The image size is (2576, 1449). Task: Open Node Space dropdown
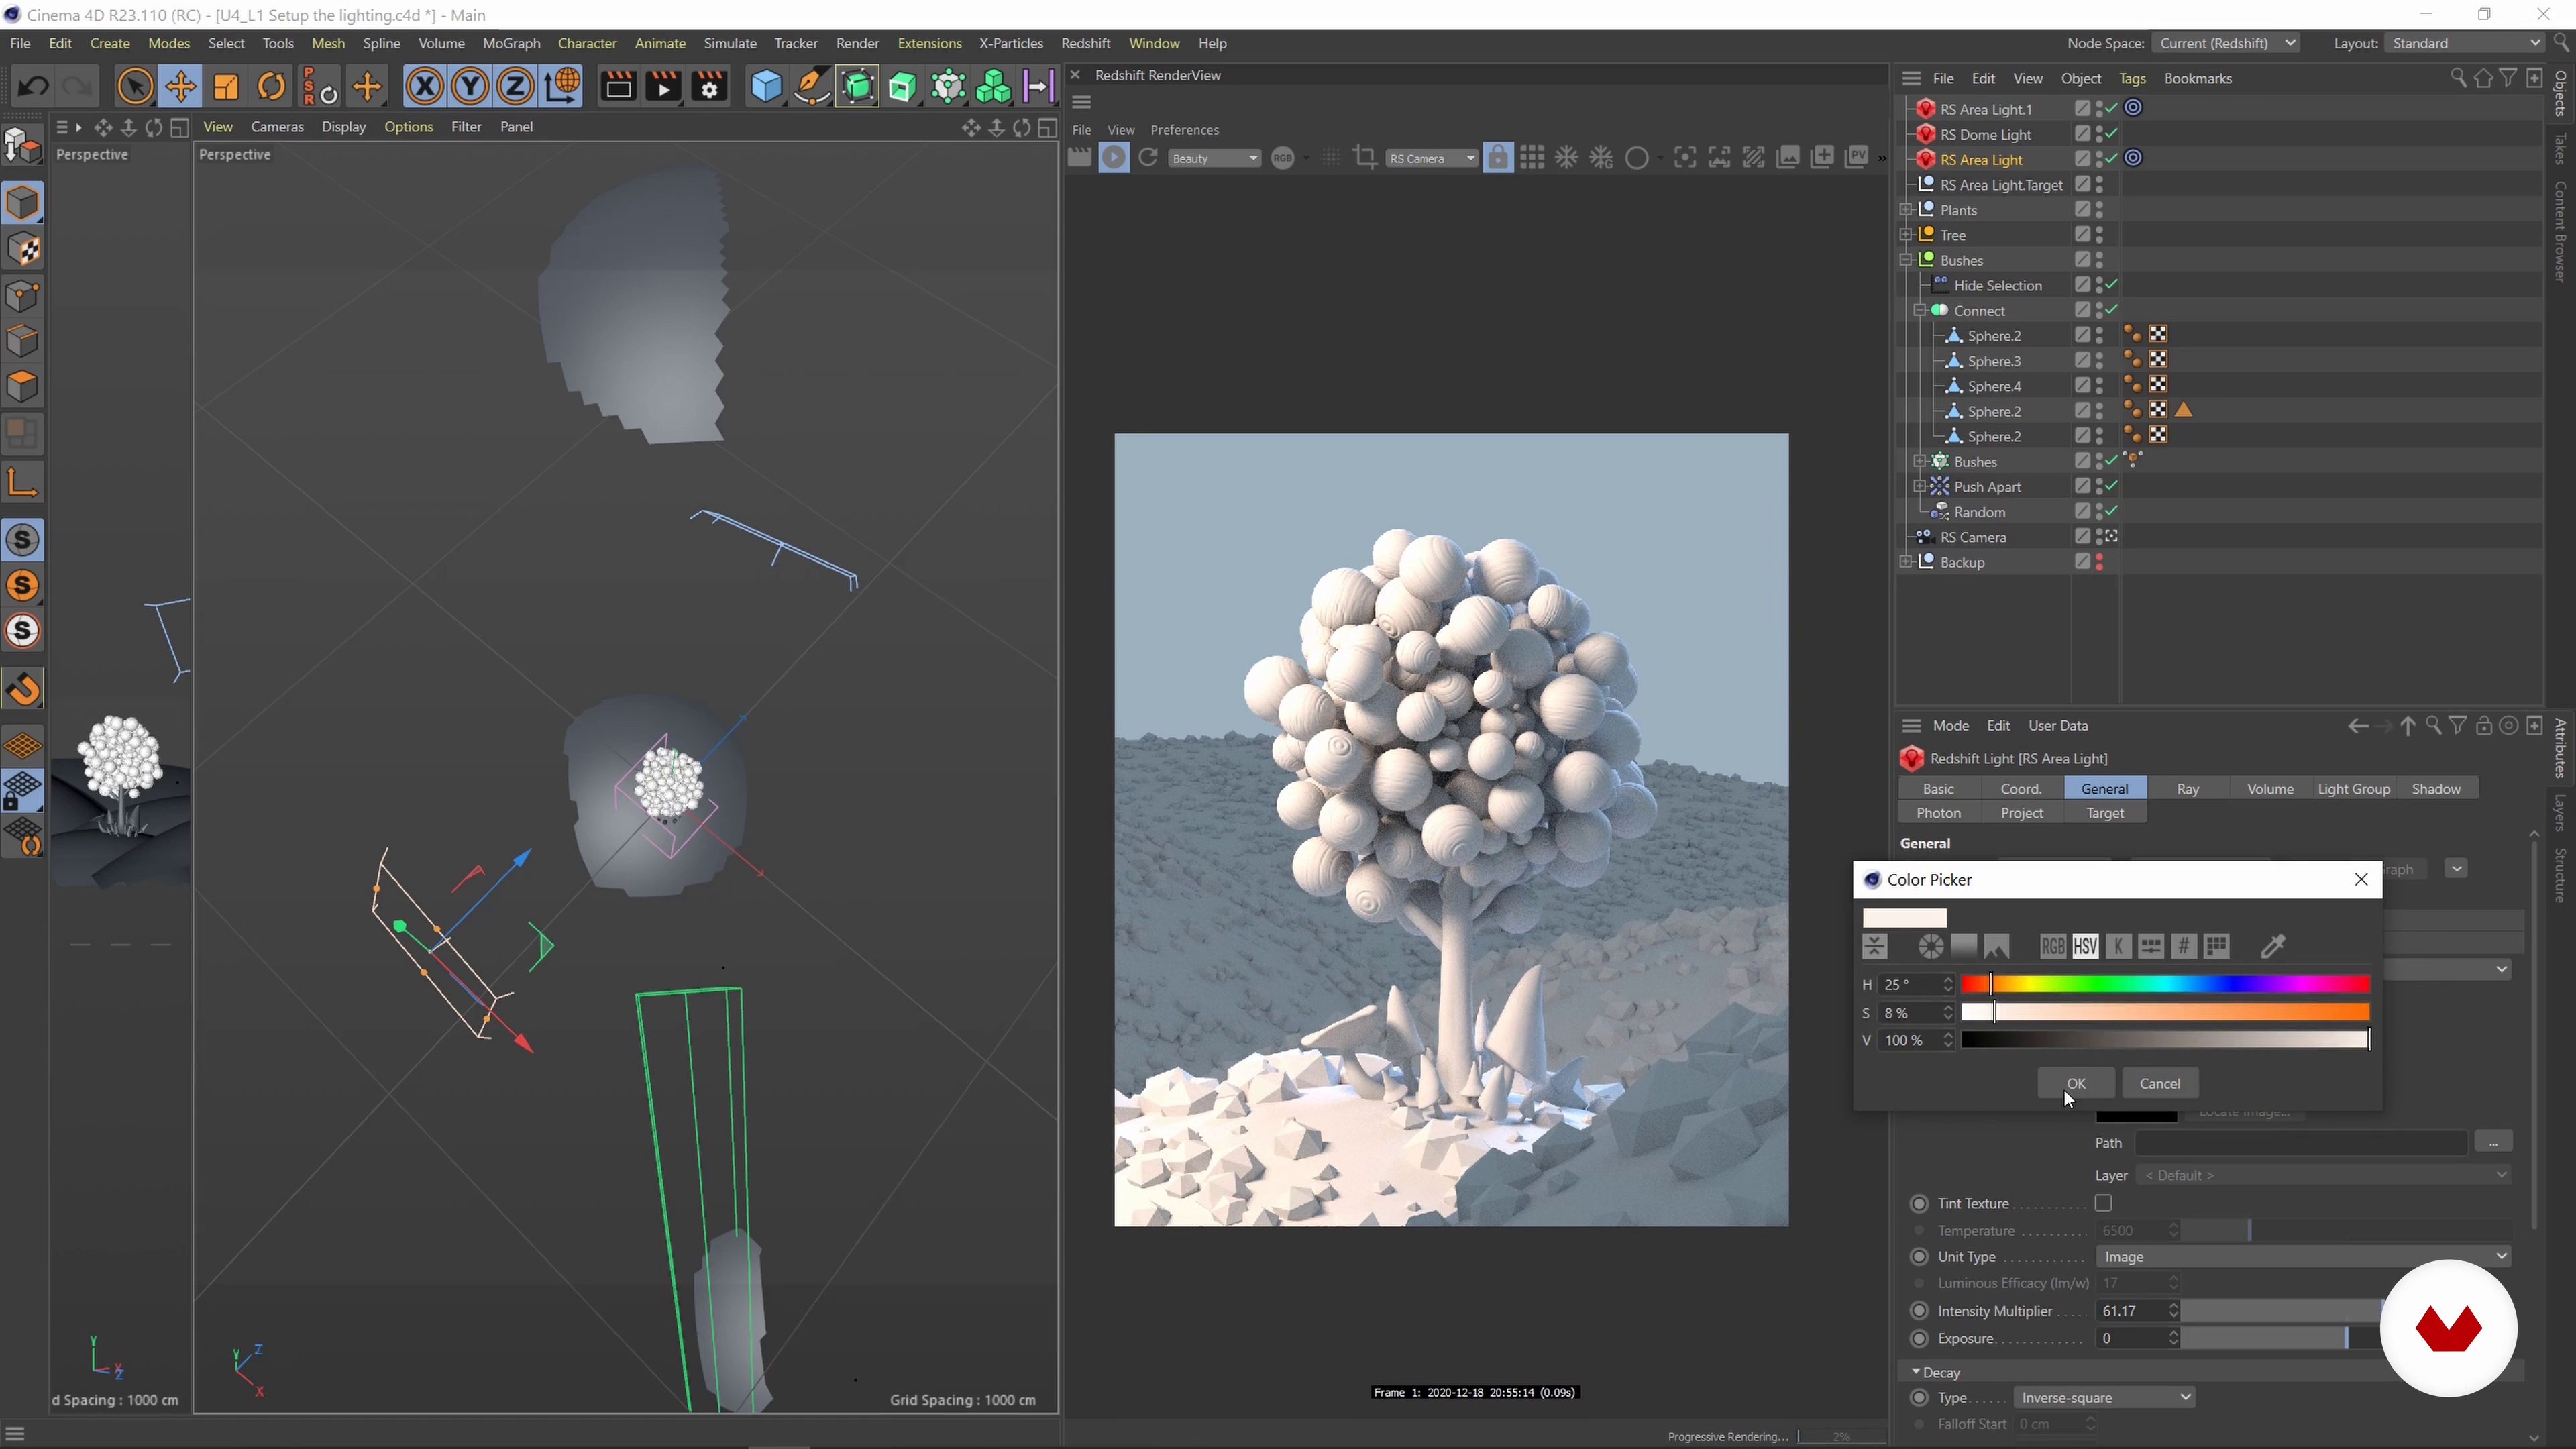pos(2225,43)
